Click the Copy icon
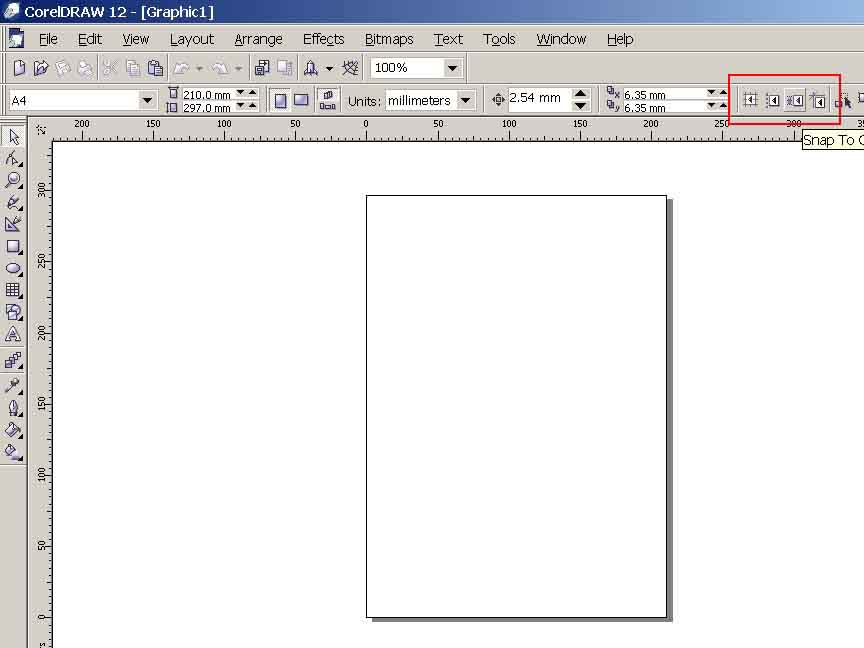The height and width of the screenshot is (648, 864). (x=133, y=68)
